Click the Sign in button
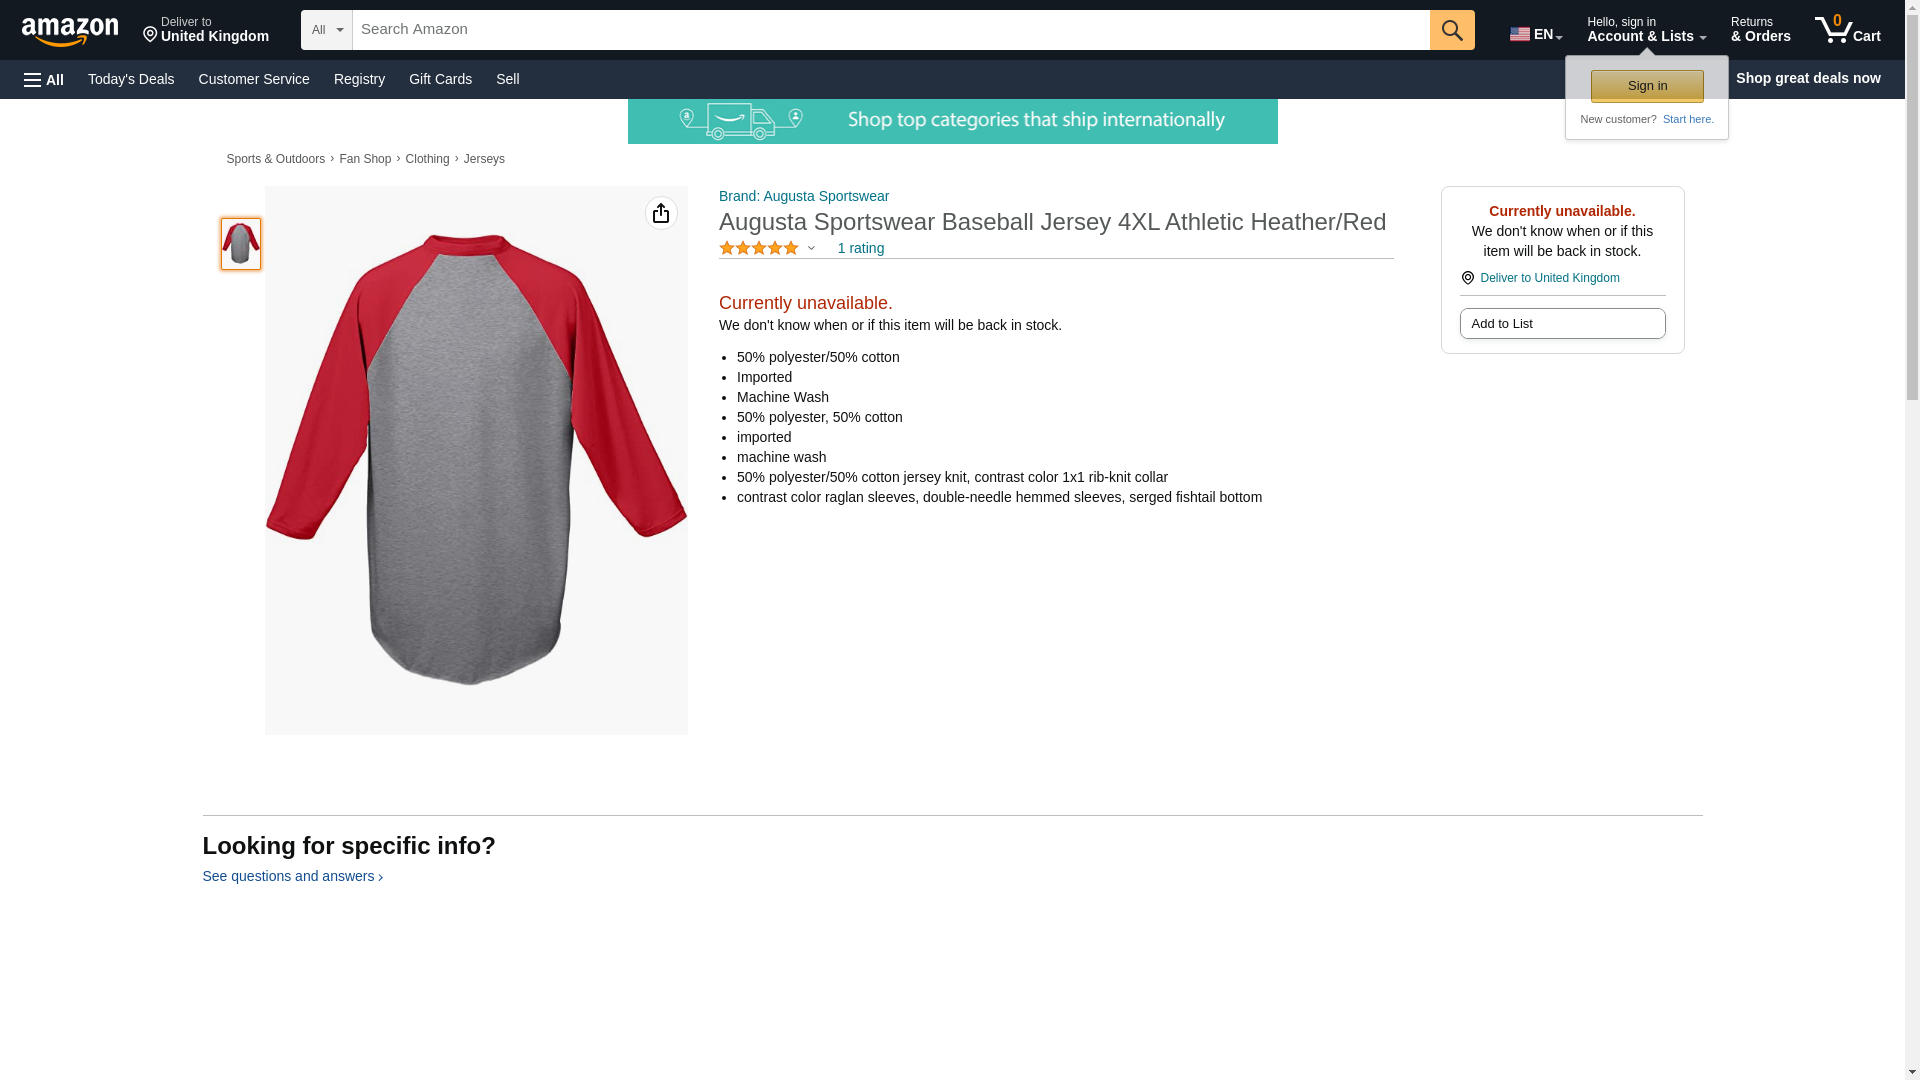The height and width of the screenshot is (1080, 1920). tap(1647, 86)
